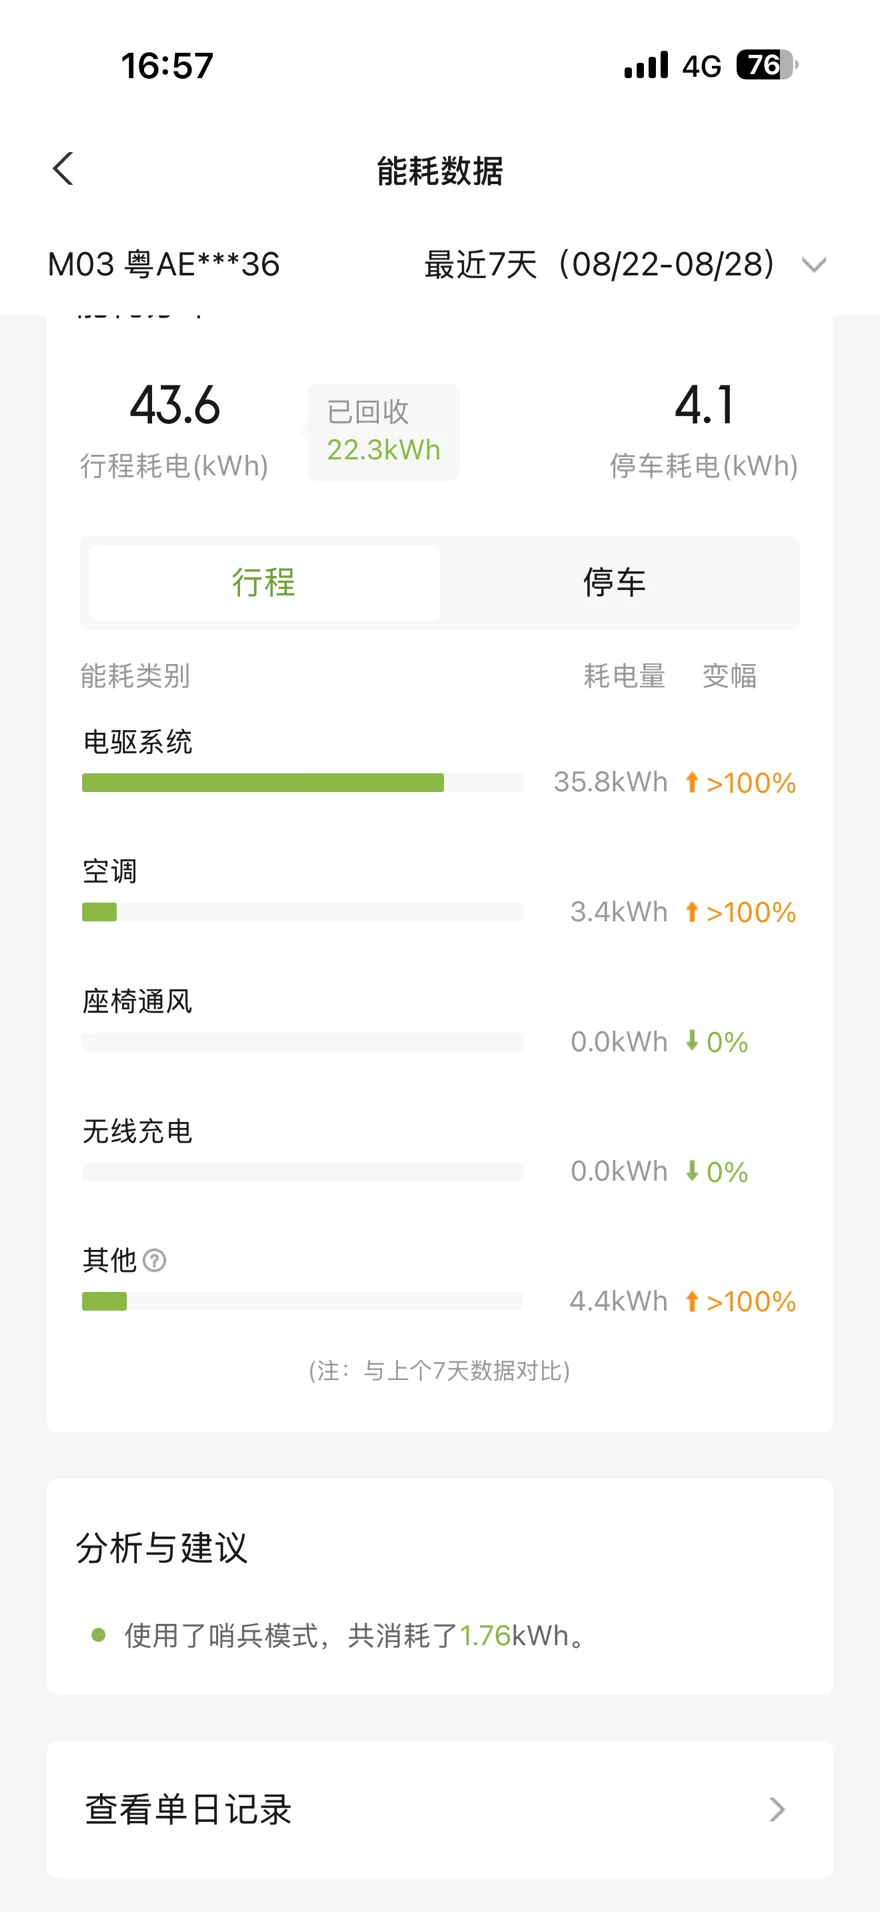Open the 查看单日记录 entry
Image resolution: width=880 pixels, height=1912 pixels.
tap(440, 1809)
